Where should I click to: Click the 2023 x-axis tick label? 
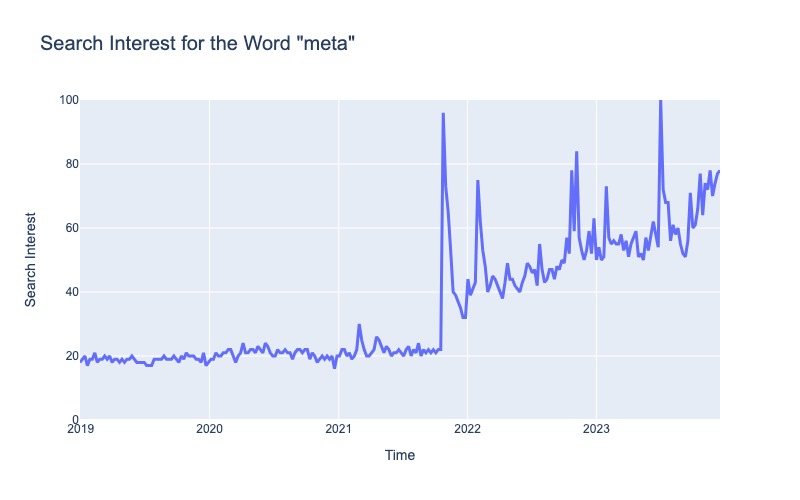pyautogui.click(x=596, y=429)
